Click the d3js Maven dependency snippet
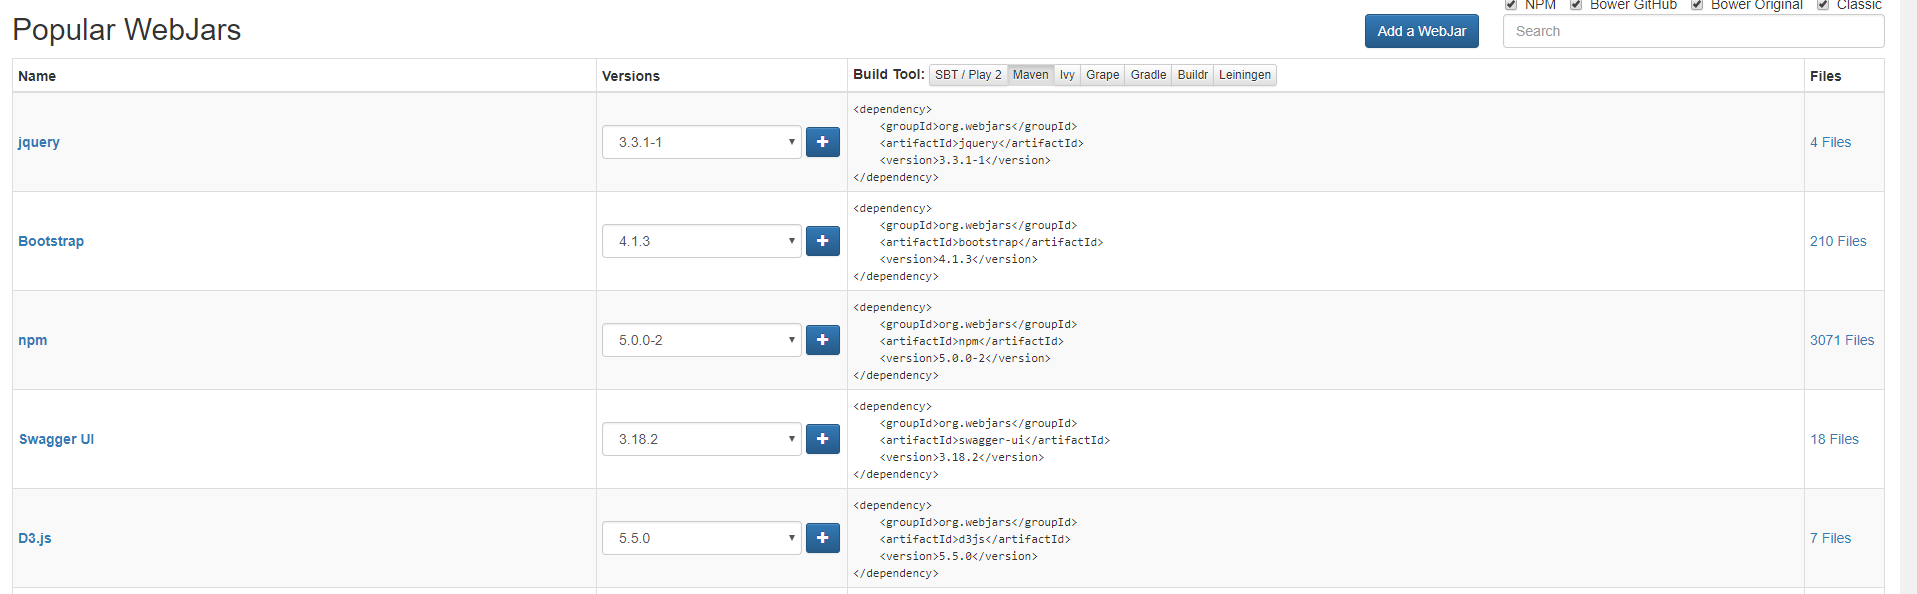The image size is (1917, 594). (x=965, y=539)
